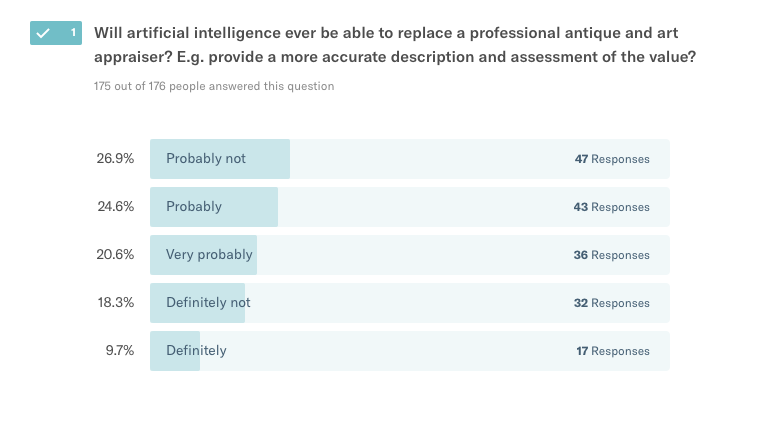
Task: Click the '43 Responses' count
Action: 612,207
